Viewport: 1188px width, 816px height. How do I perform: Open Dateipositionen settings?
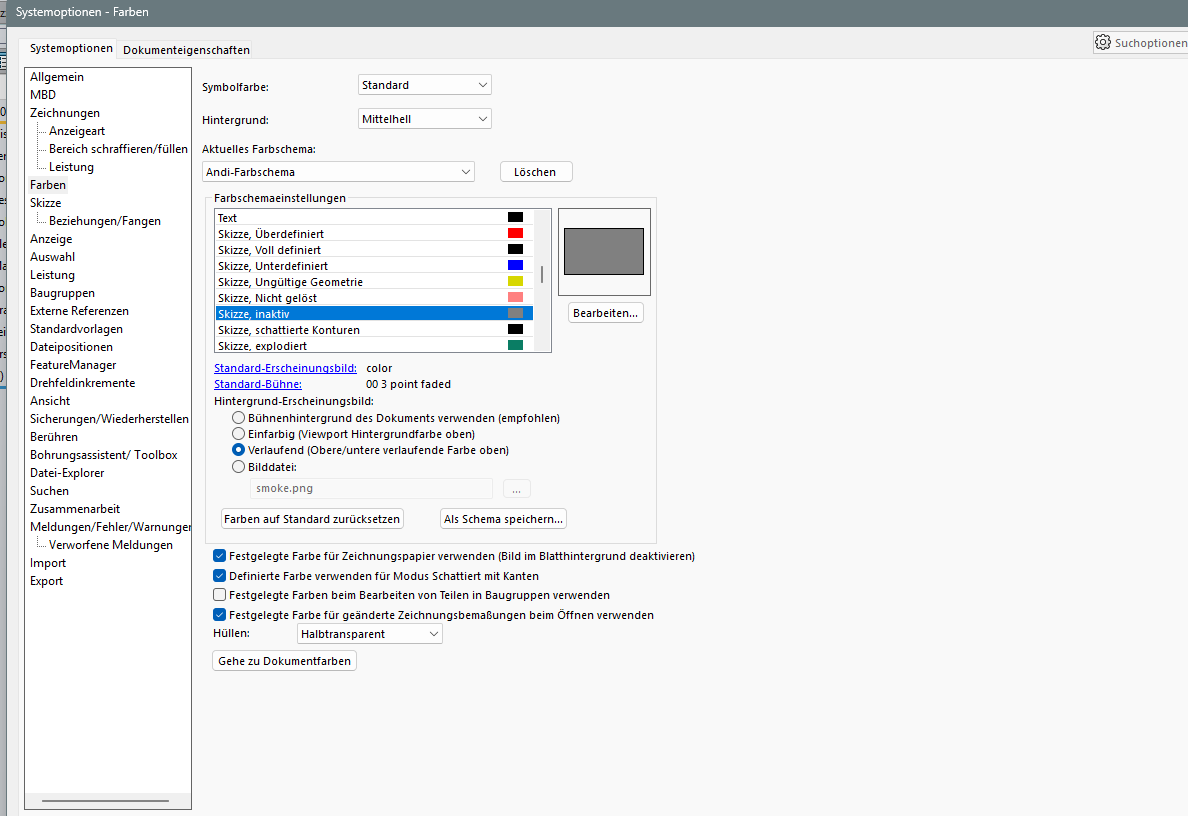click(71, 347)
